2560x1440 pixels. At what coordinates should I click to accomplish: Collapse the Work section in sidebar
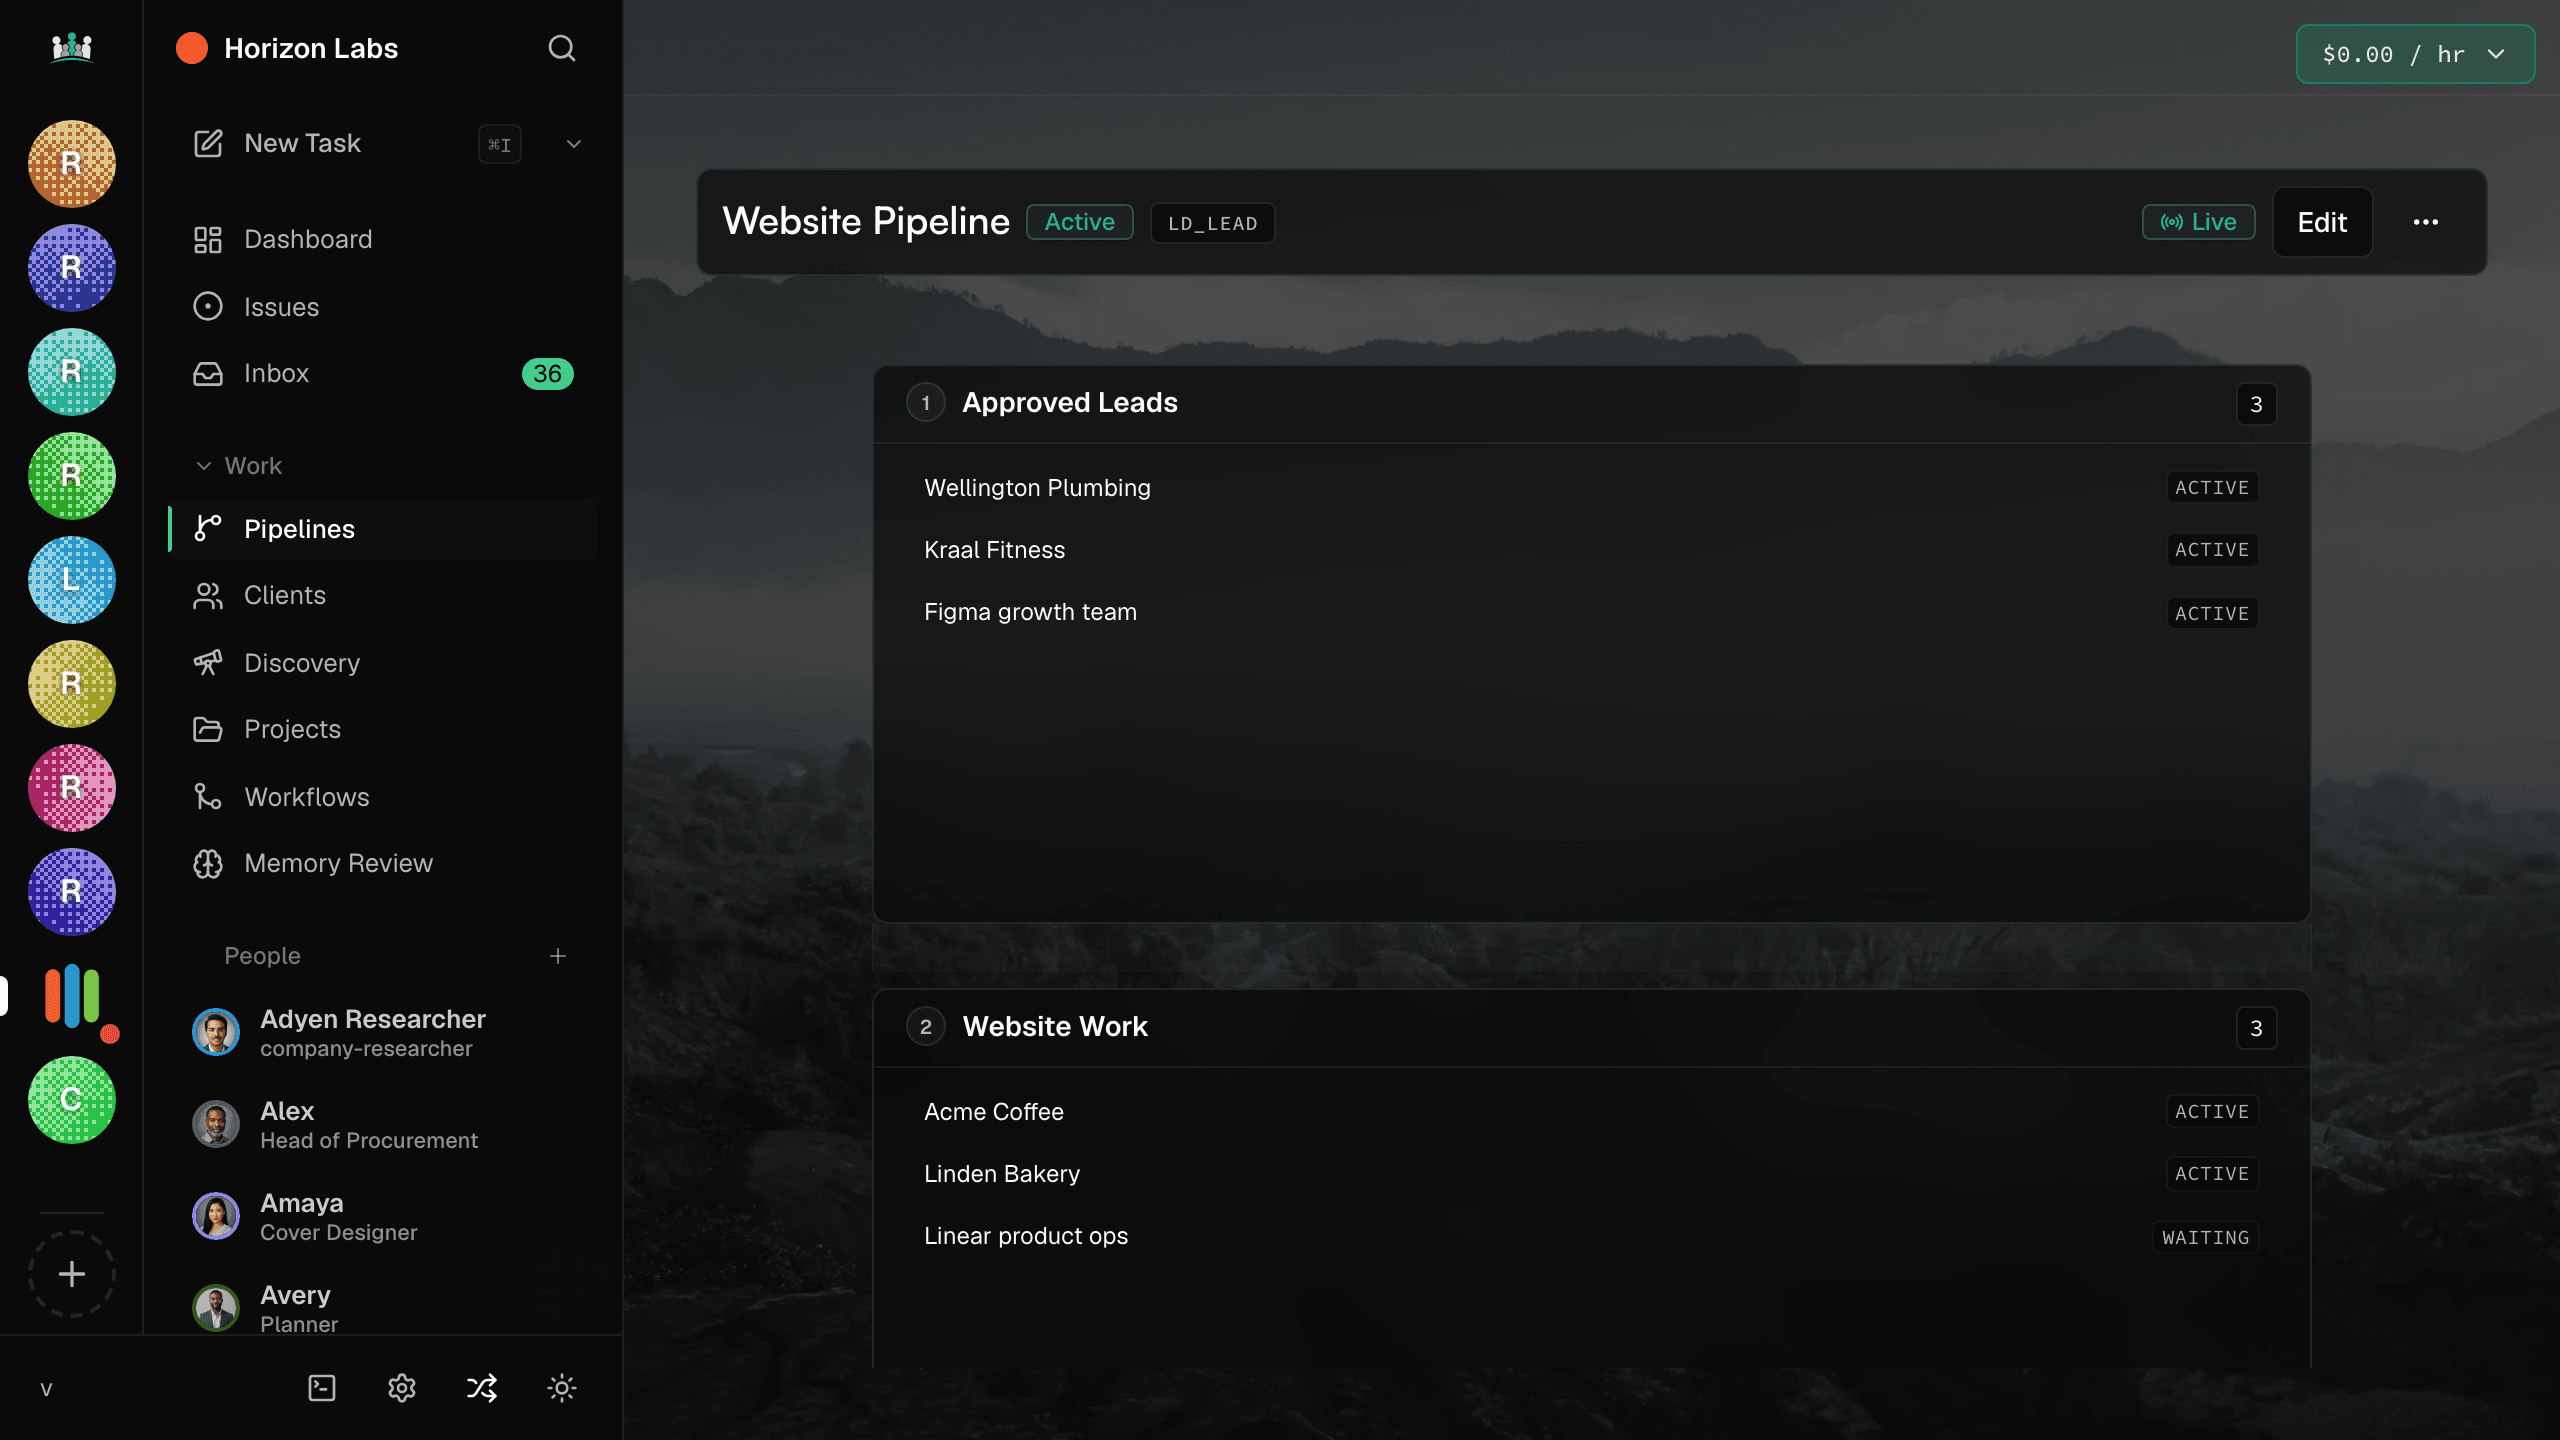240,466
